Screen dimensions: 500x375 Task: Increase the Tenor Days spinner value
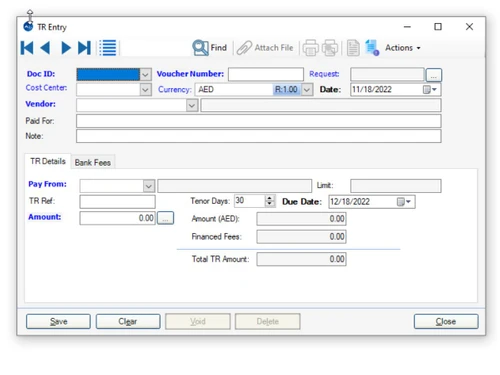270,198
